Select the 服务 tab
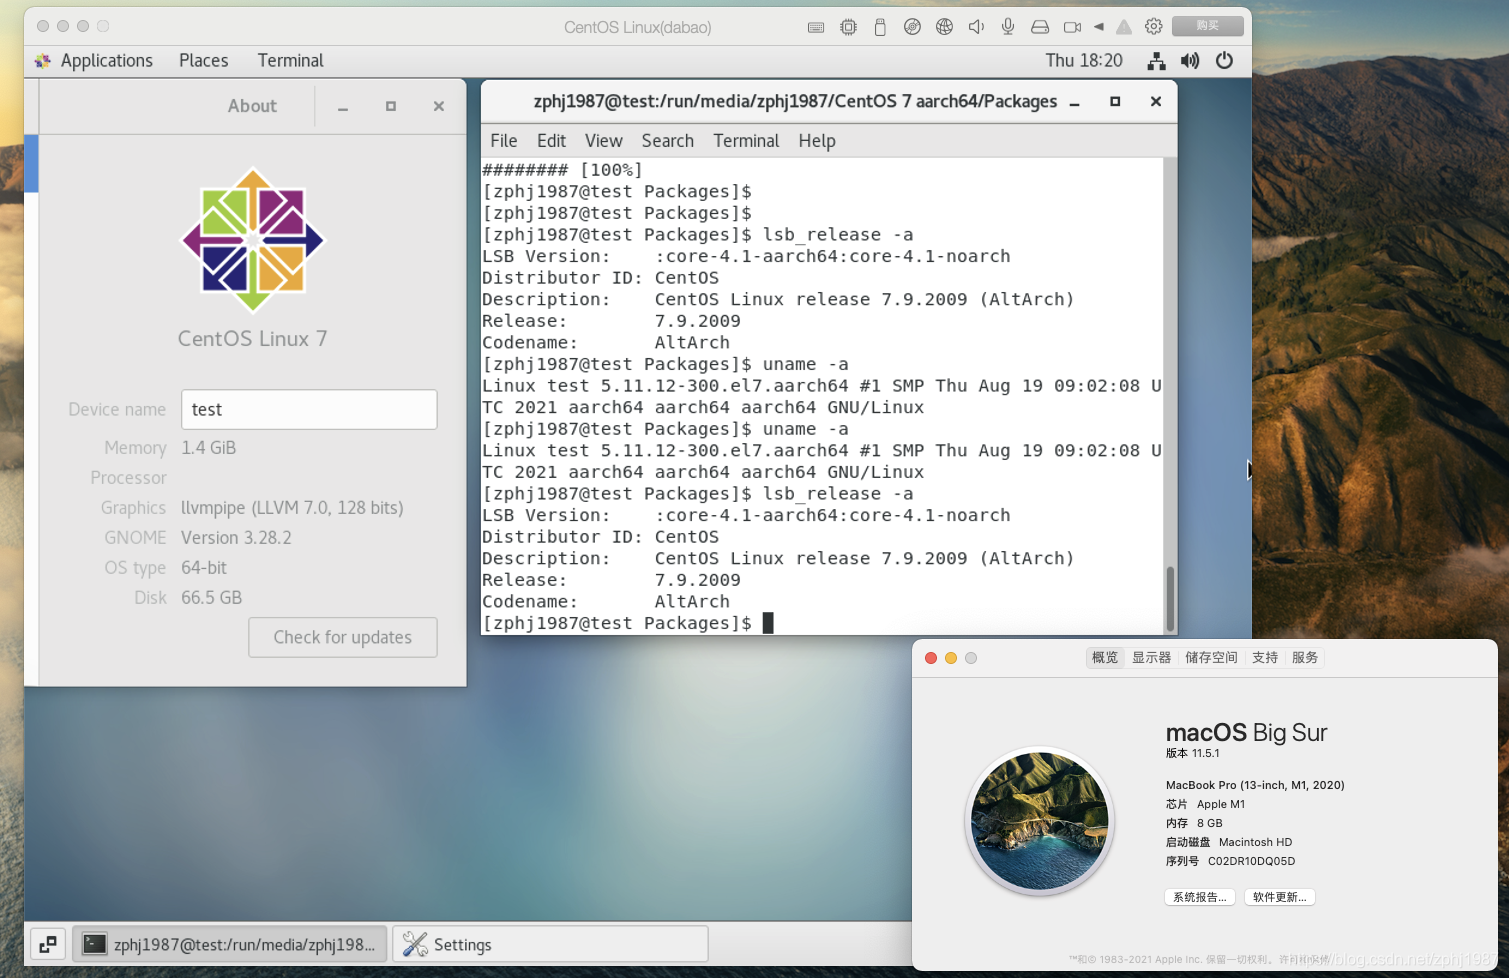The height and width of the screenshot is (978, 1509). pyautogui.click(x=1305, y=658)
